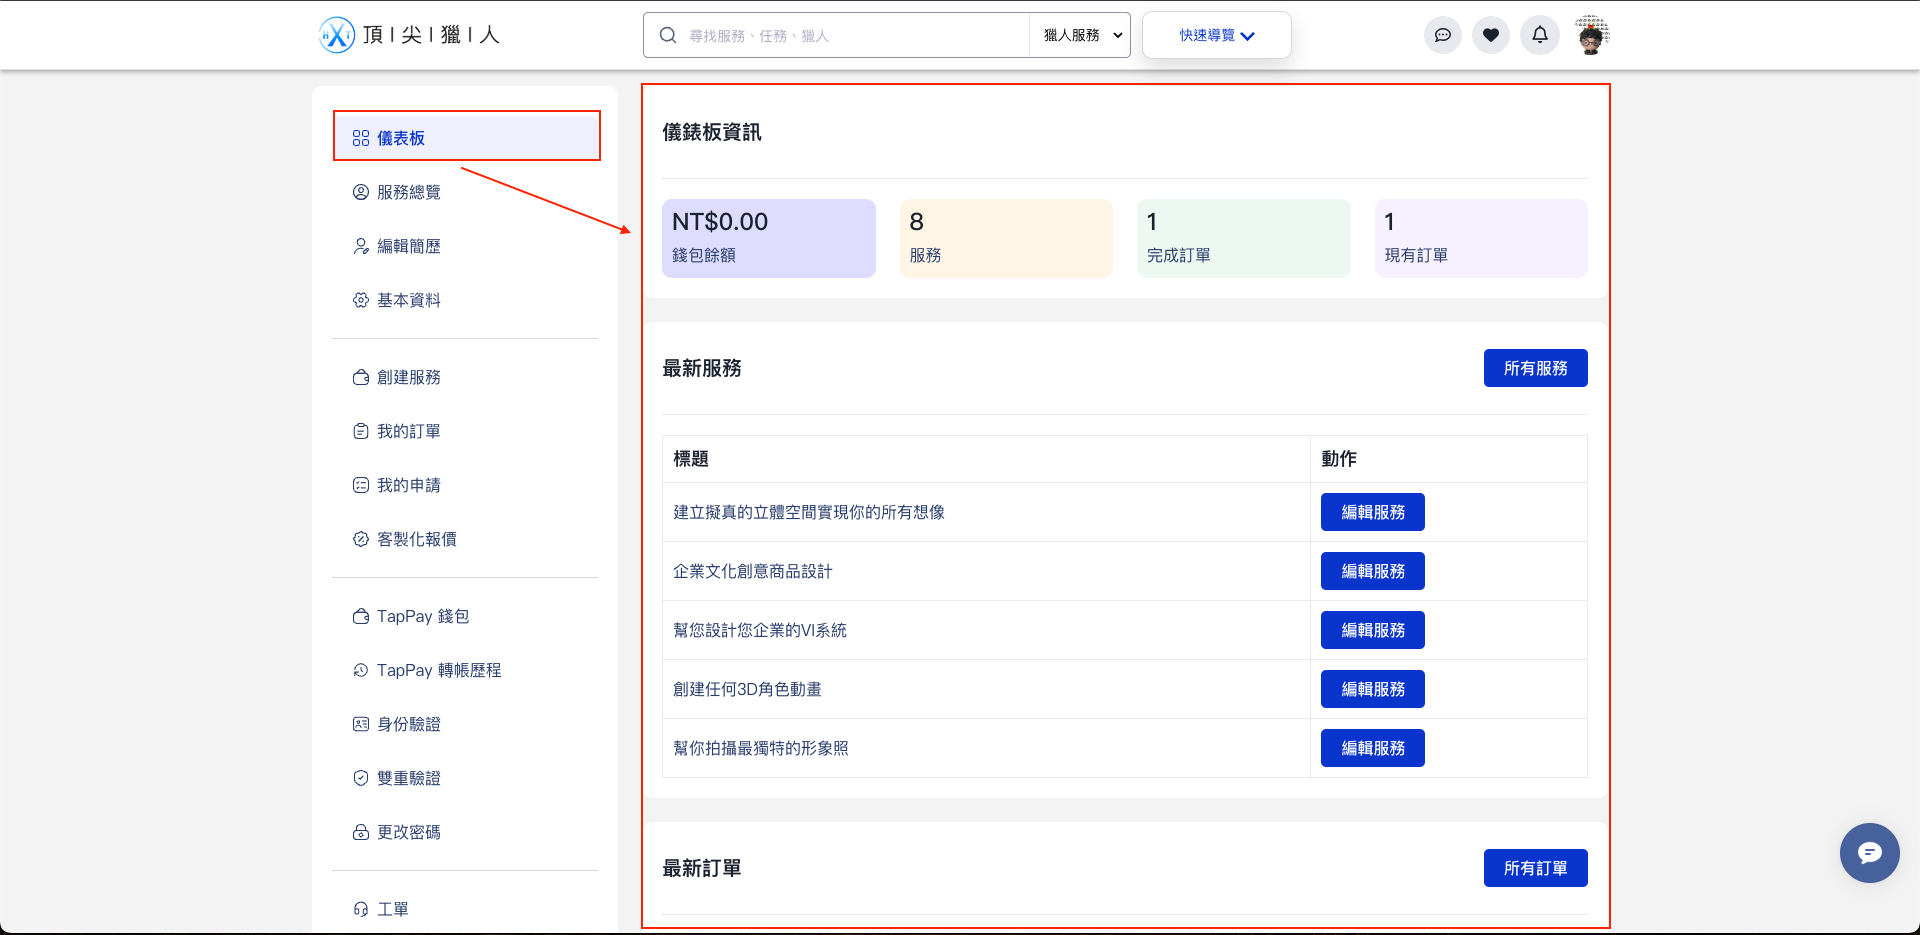Click the user avatar in top right
The height and width of the screenshot is (935, 1920).
pyautogui.click(x=1591, y=35)
